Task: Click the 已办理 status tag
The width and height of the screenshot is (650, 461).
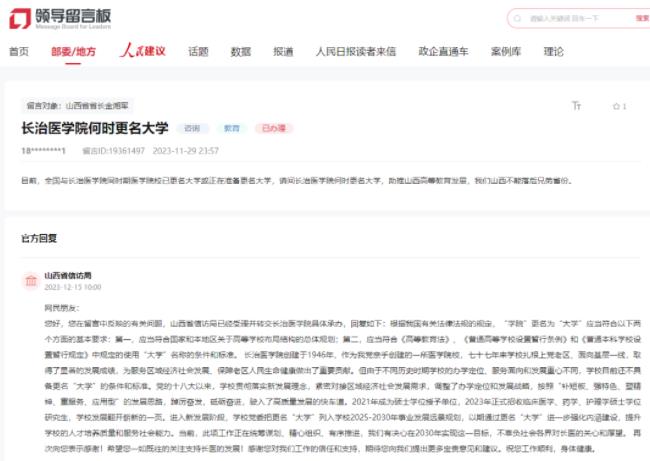Action: (x=274, y=129)
